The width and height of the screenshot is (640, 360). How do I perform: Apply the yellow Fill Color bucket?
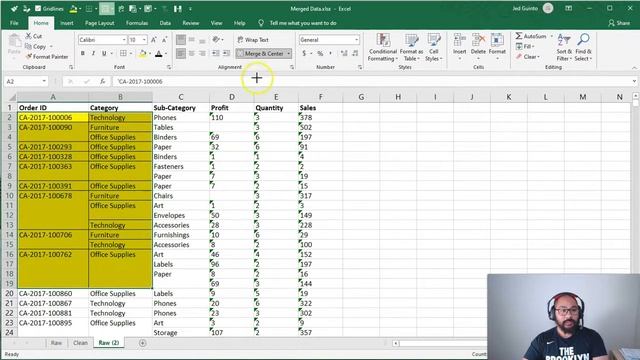click(142, 53)
